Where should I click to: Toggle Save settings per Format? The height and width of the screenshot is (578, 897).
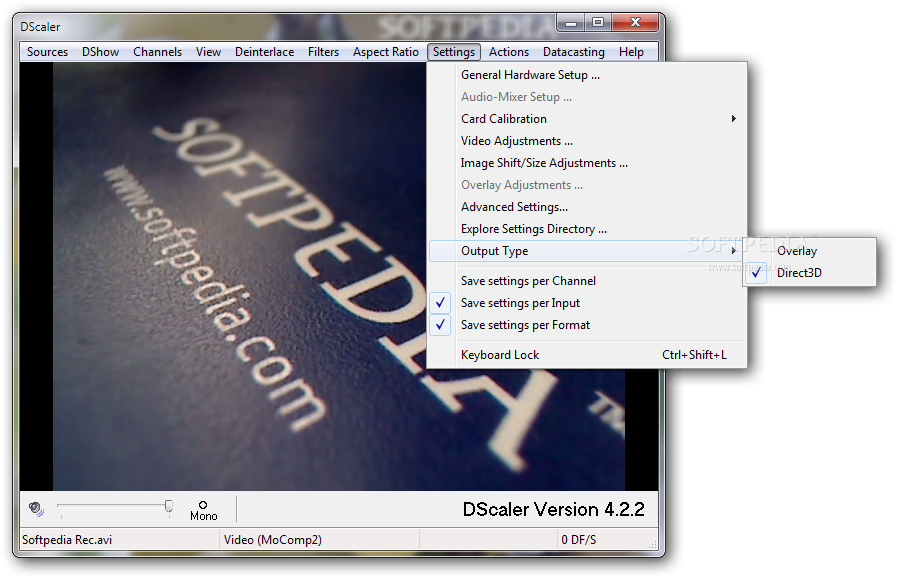pyautogui.click(x=587, y=325)
